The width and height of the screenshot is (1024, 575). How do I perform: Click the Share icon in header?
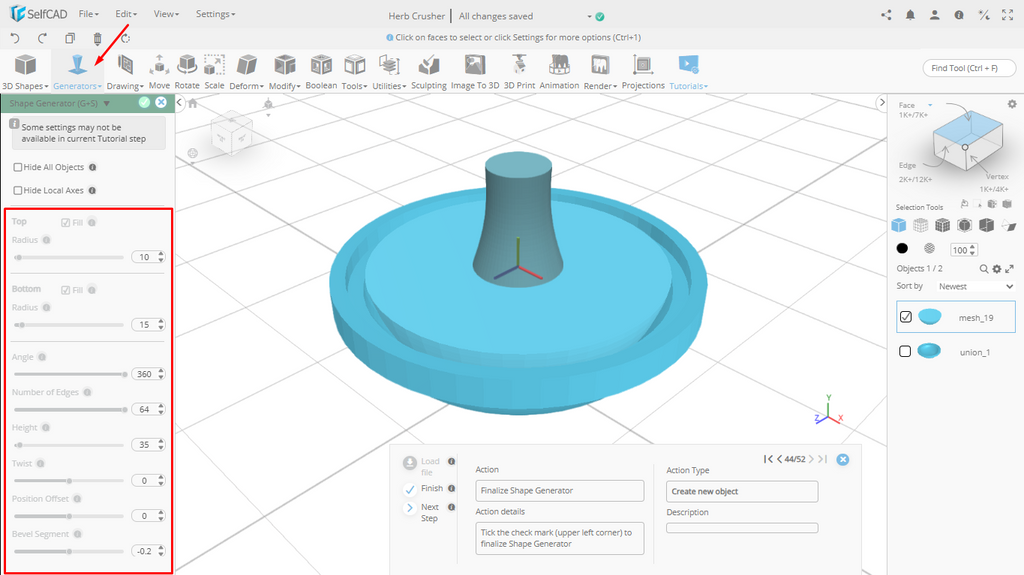coord(886,15)
